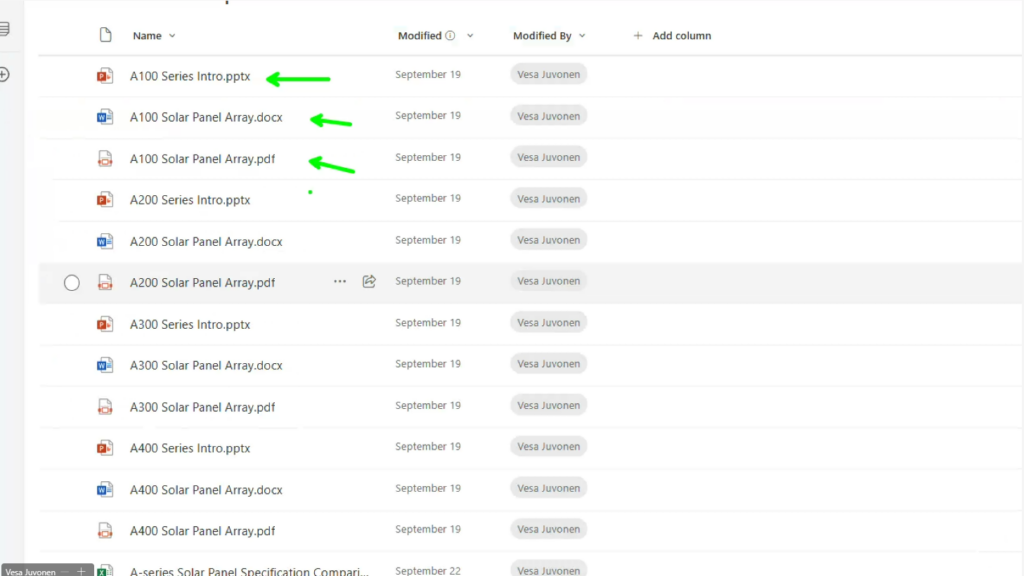Image resolution: width=1024 pixels, height=576 pixels.
Task: Open A100 Series Intro.pptx
Action: (190, 76)
